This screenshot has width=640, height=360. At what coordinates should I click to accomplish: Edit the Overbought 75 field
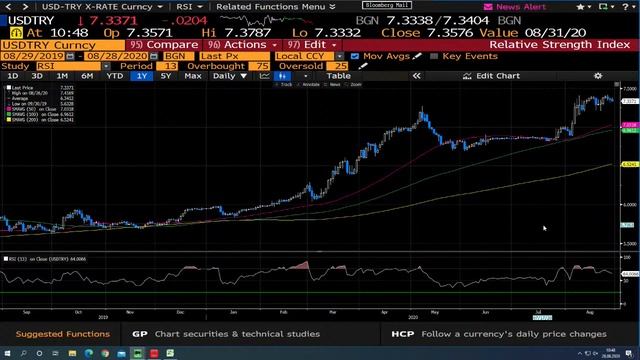[x=259, y=66]
